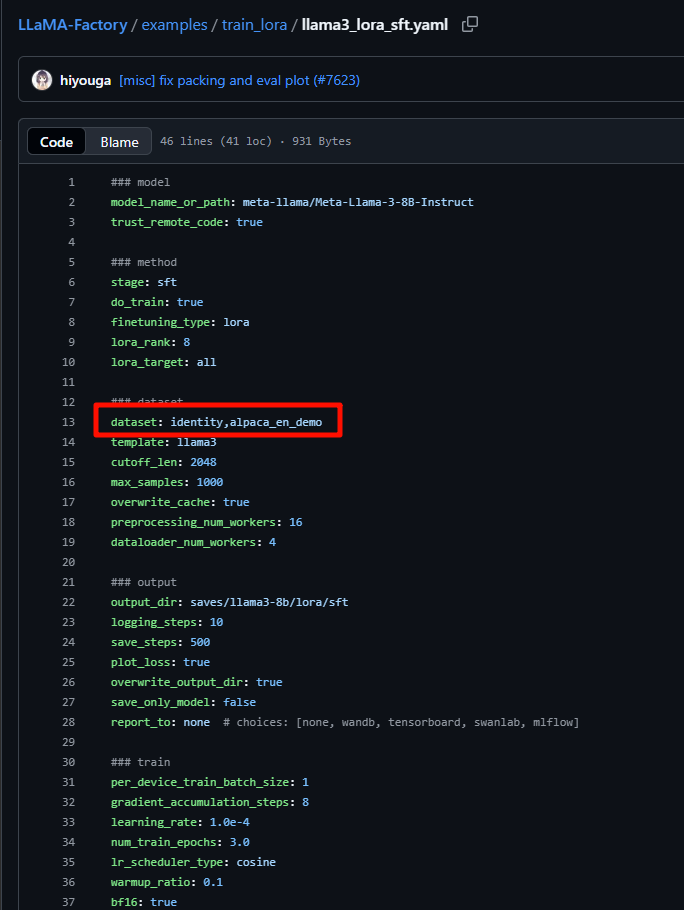Click the highlighted dataset line text
The height and width of the screenshot is (910, 684).
[216, 422]
